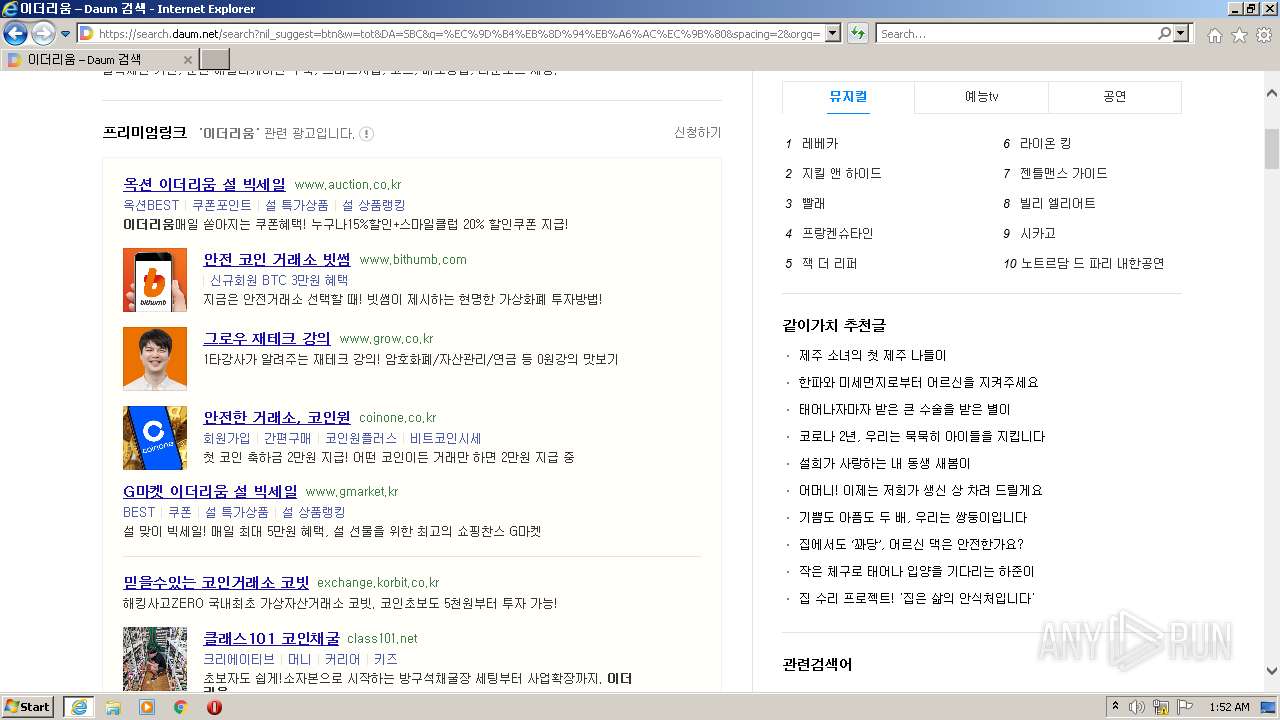
Task: Click the 신청하기 link
Action: pos(697,133)
